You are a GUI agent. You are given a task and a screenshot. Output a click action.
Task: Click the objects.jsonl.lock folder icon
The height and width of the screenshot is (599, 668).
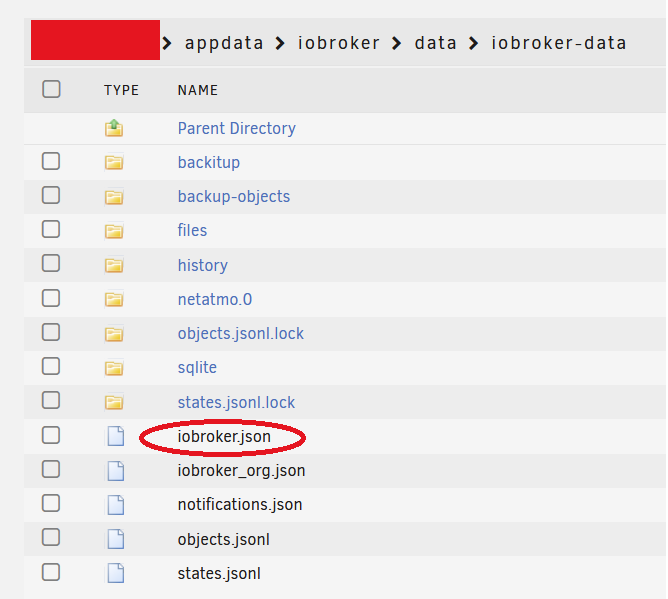[114, 334]
